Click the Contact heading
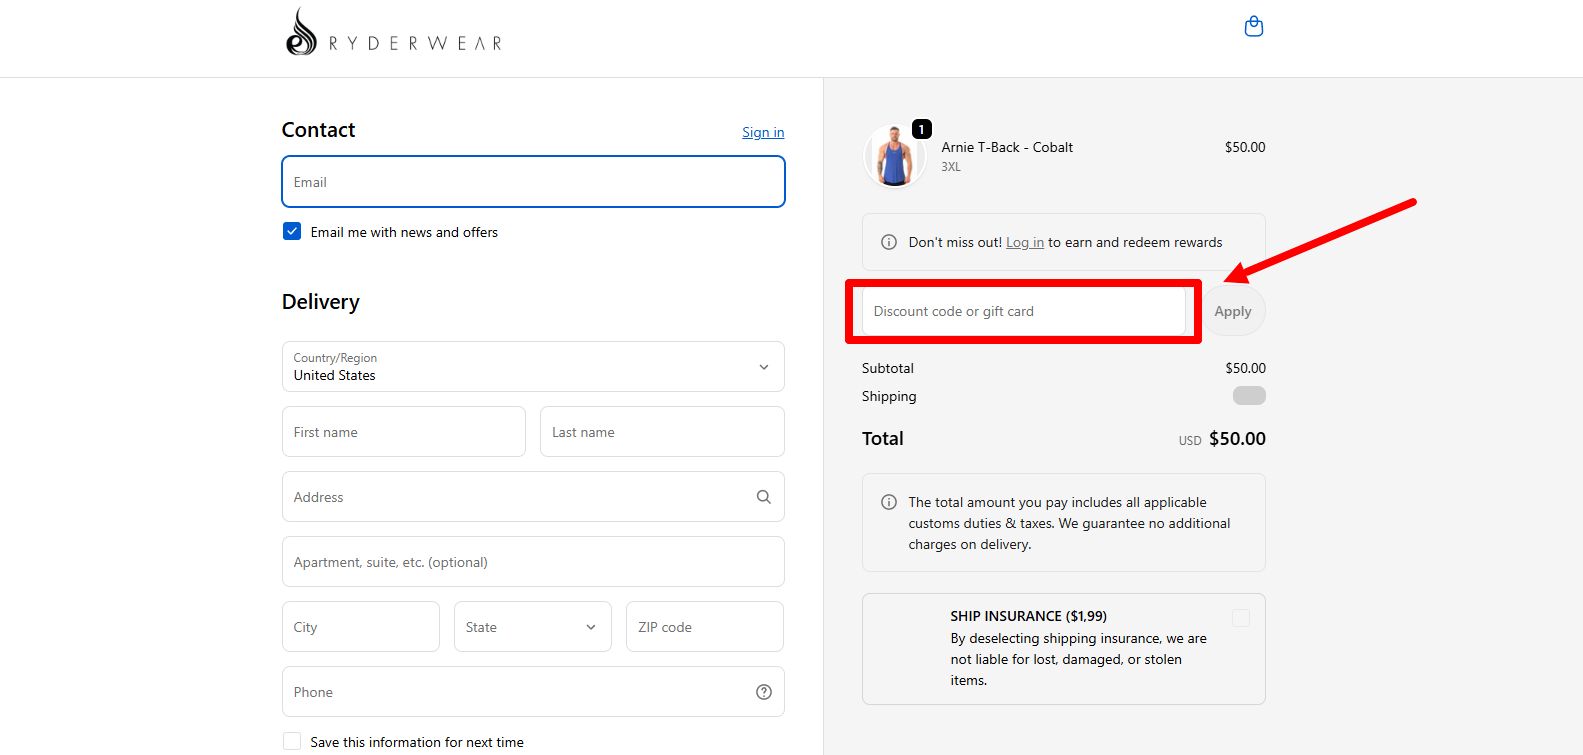1583x755 pixels. (318, 130)
